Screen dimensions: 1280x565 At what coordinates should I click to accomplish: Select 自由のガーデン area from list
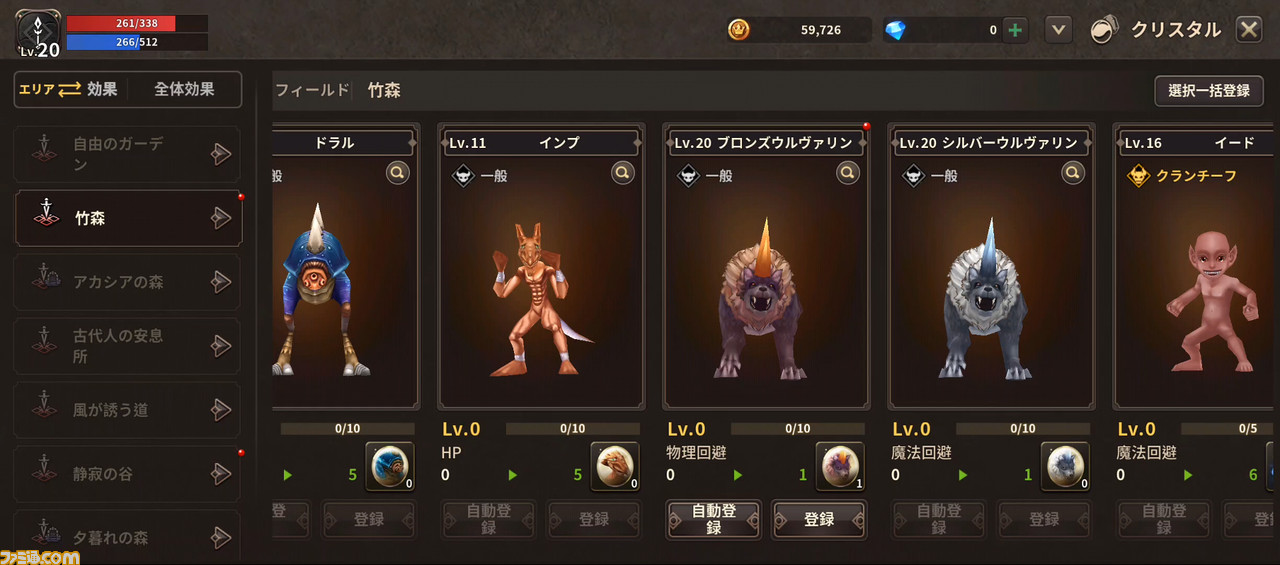[127, 154]
